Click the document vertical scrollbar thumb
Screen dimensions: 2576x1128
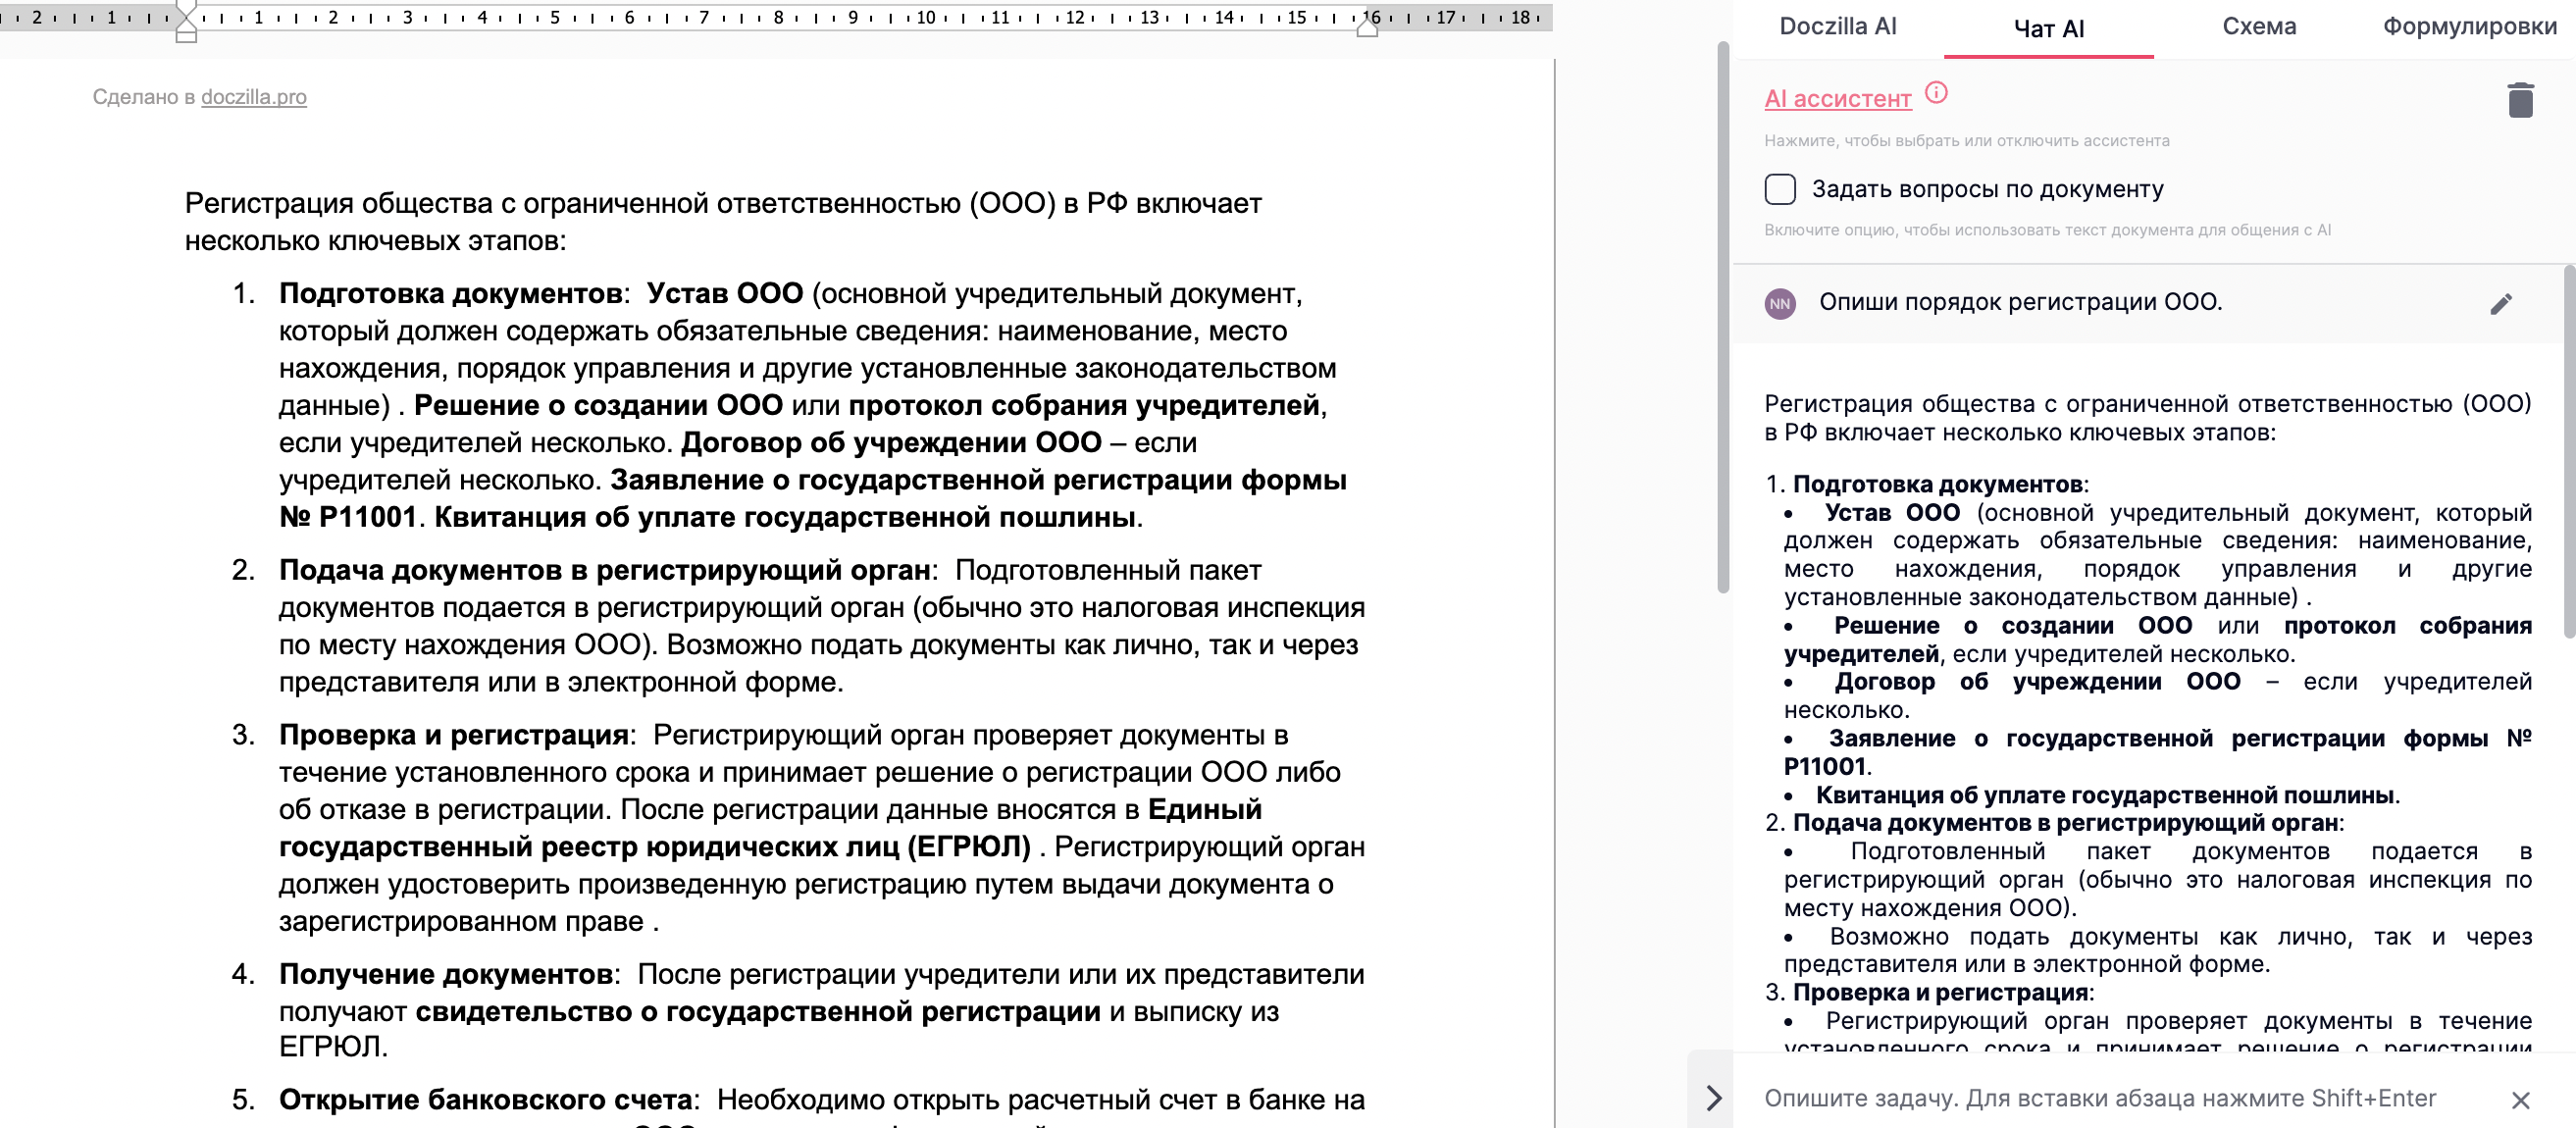coord(1722,318)
